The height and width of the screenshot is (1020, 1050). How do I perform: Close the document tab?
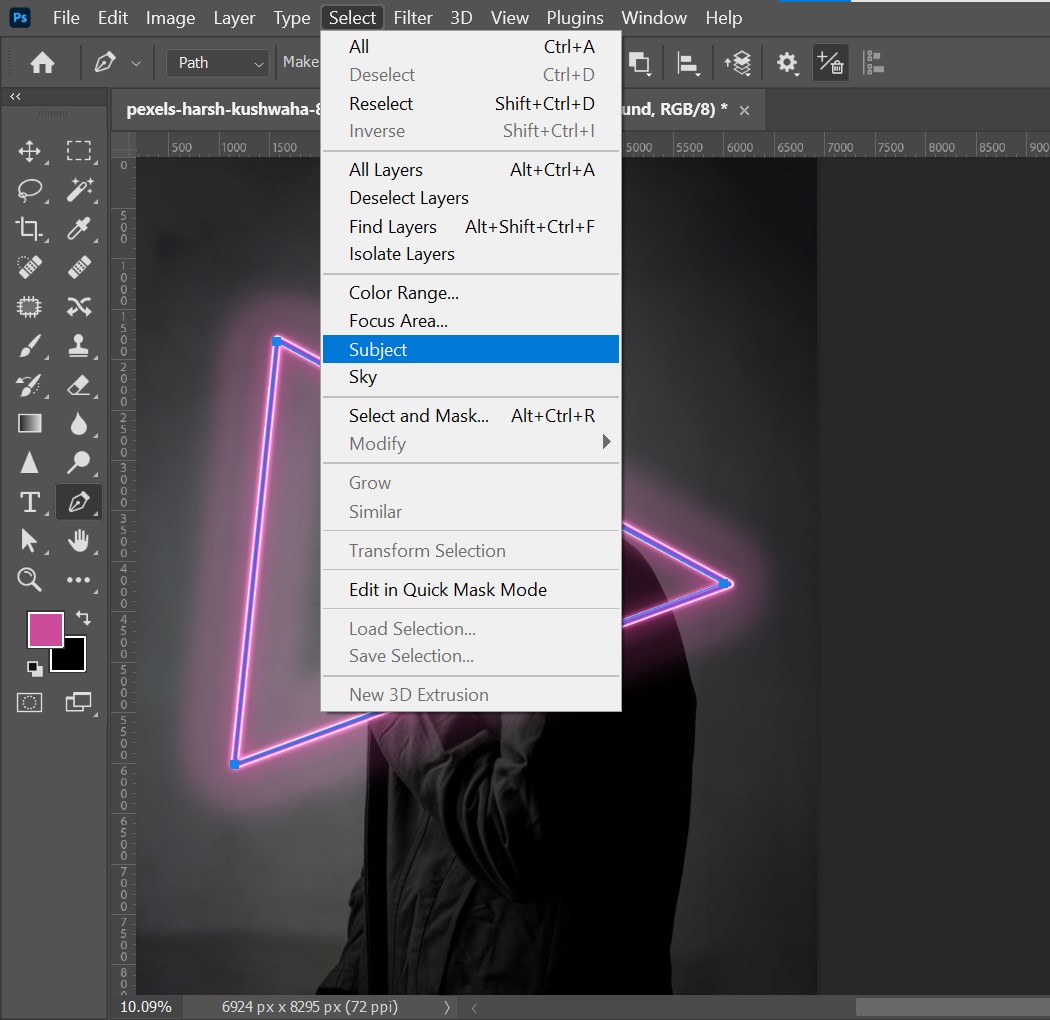point(744,111)
